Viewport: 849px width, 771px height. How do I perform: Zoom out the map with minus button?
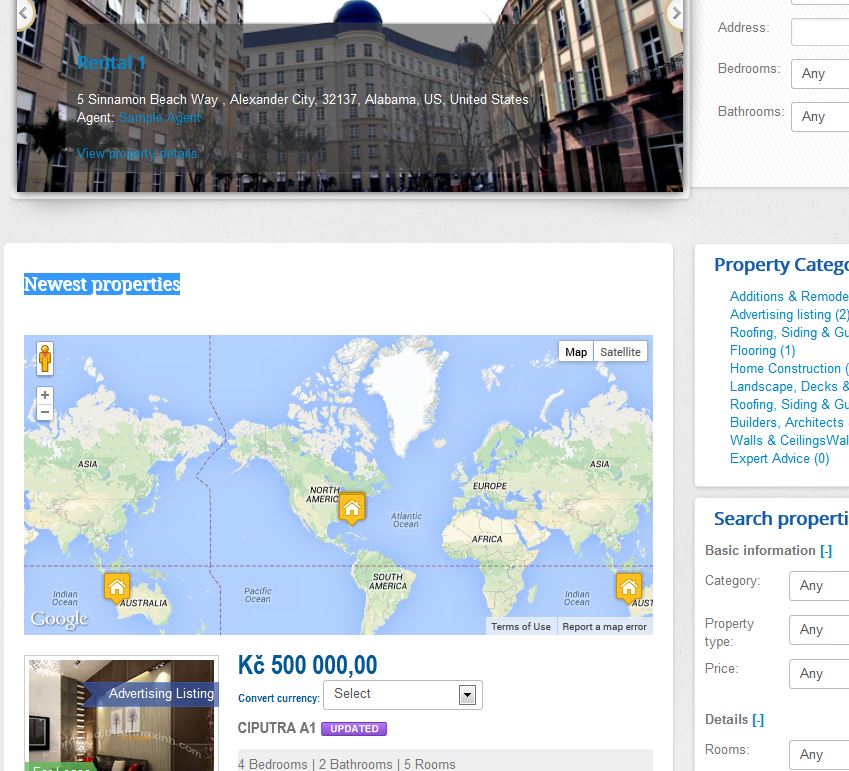(45, 412)
